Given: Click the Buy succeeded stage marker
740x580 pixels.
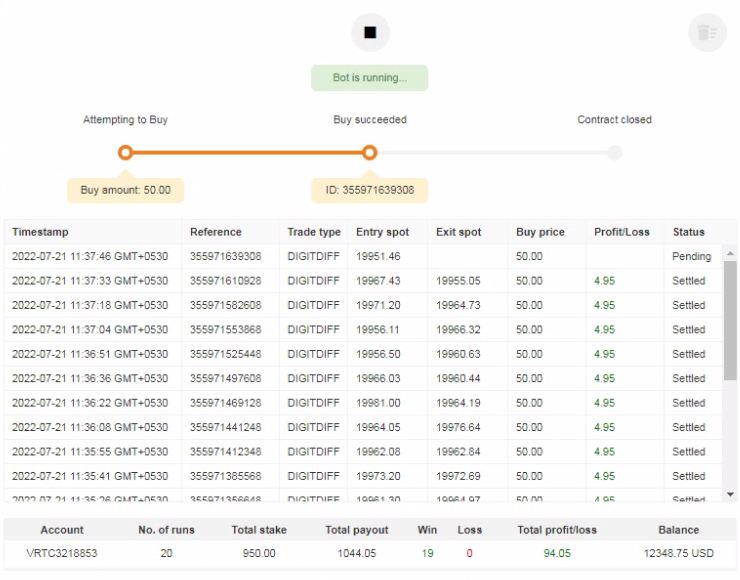Looking at the screenshot, I should [x=370, y=152].
